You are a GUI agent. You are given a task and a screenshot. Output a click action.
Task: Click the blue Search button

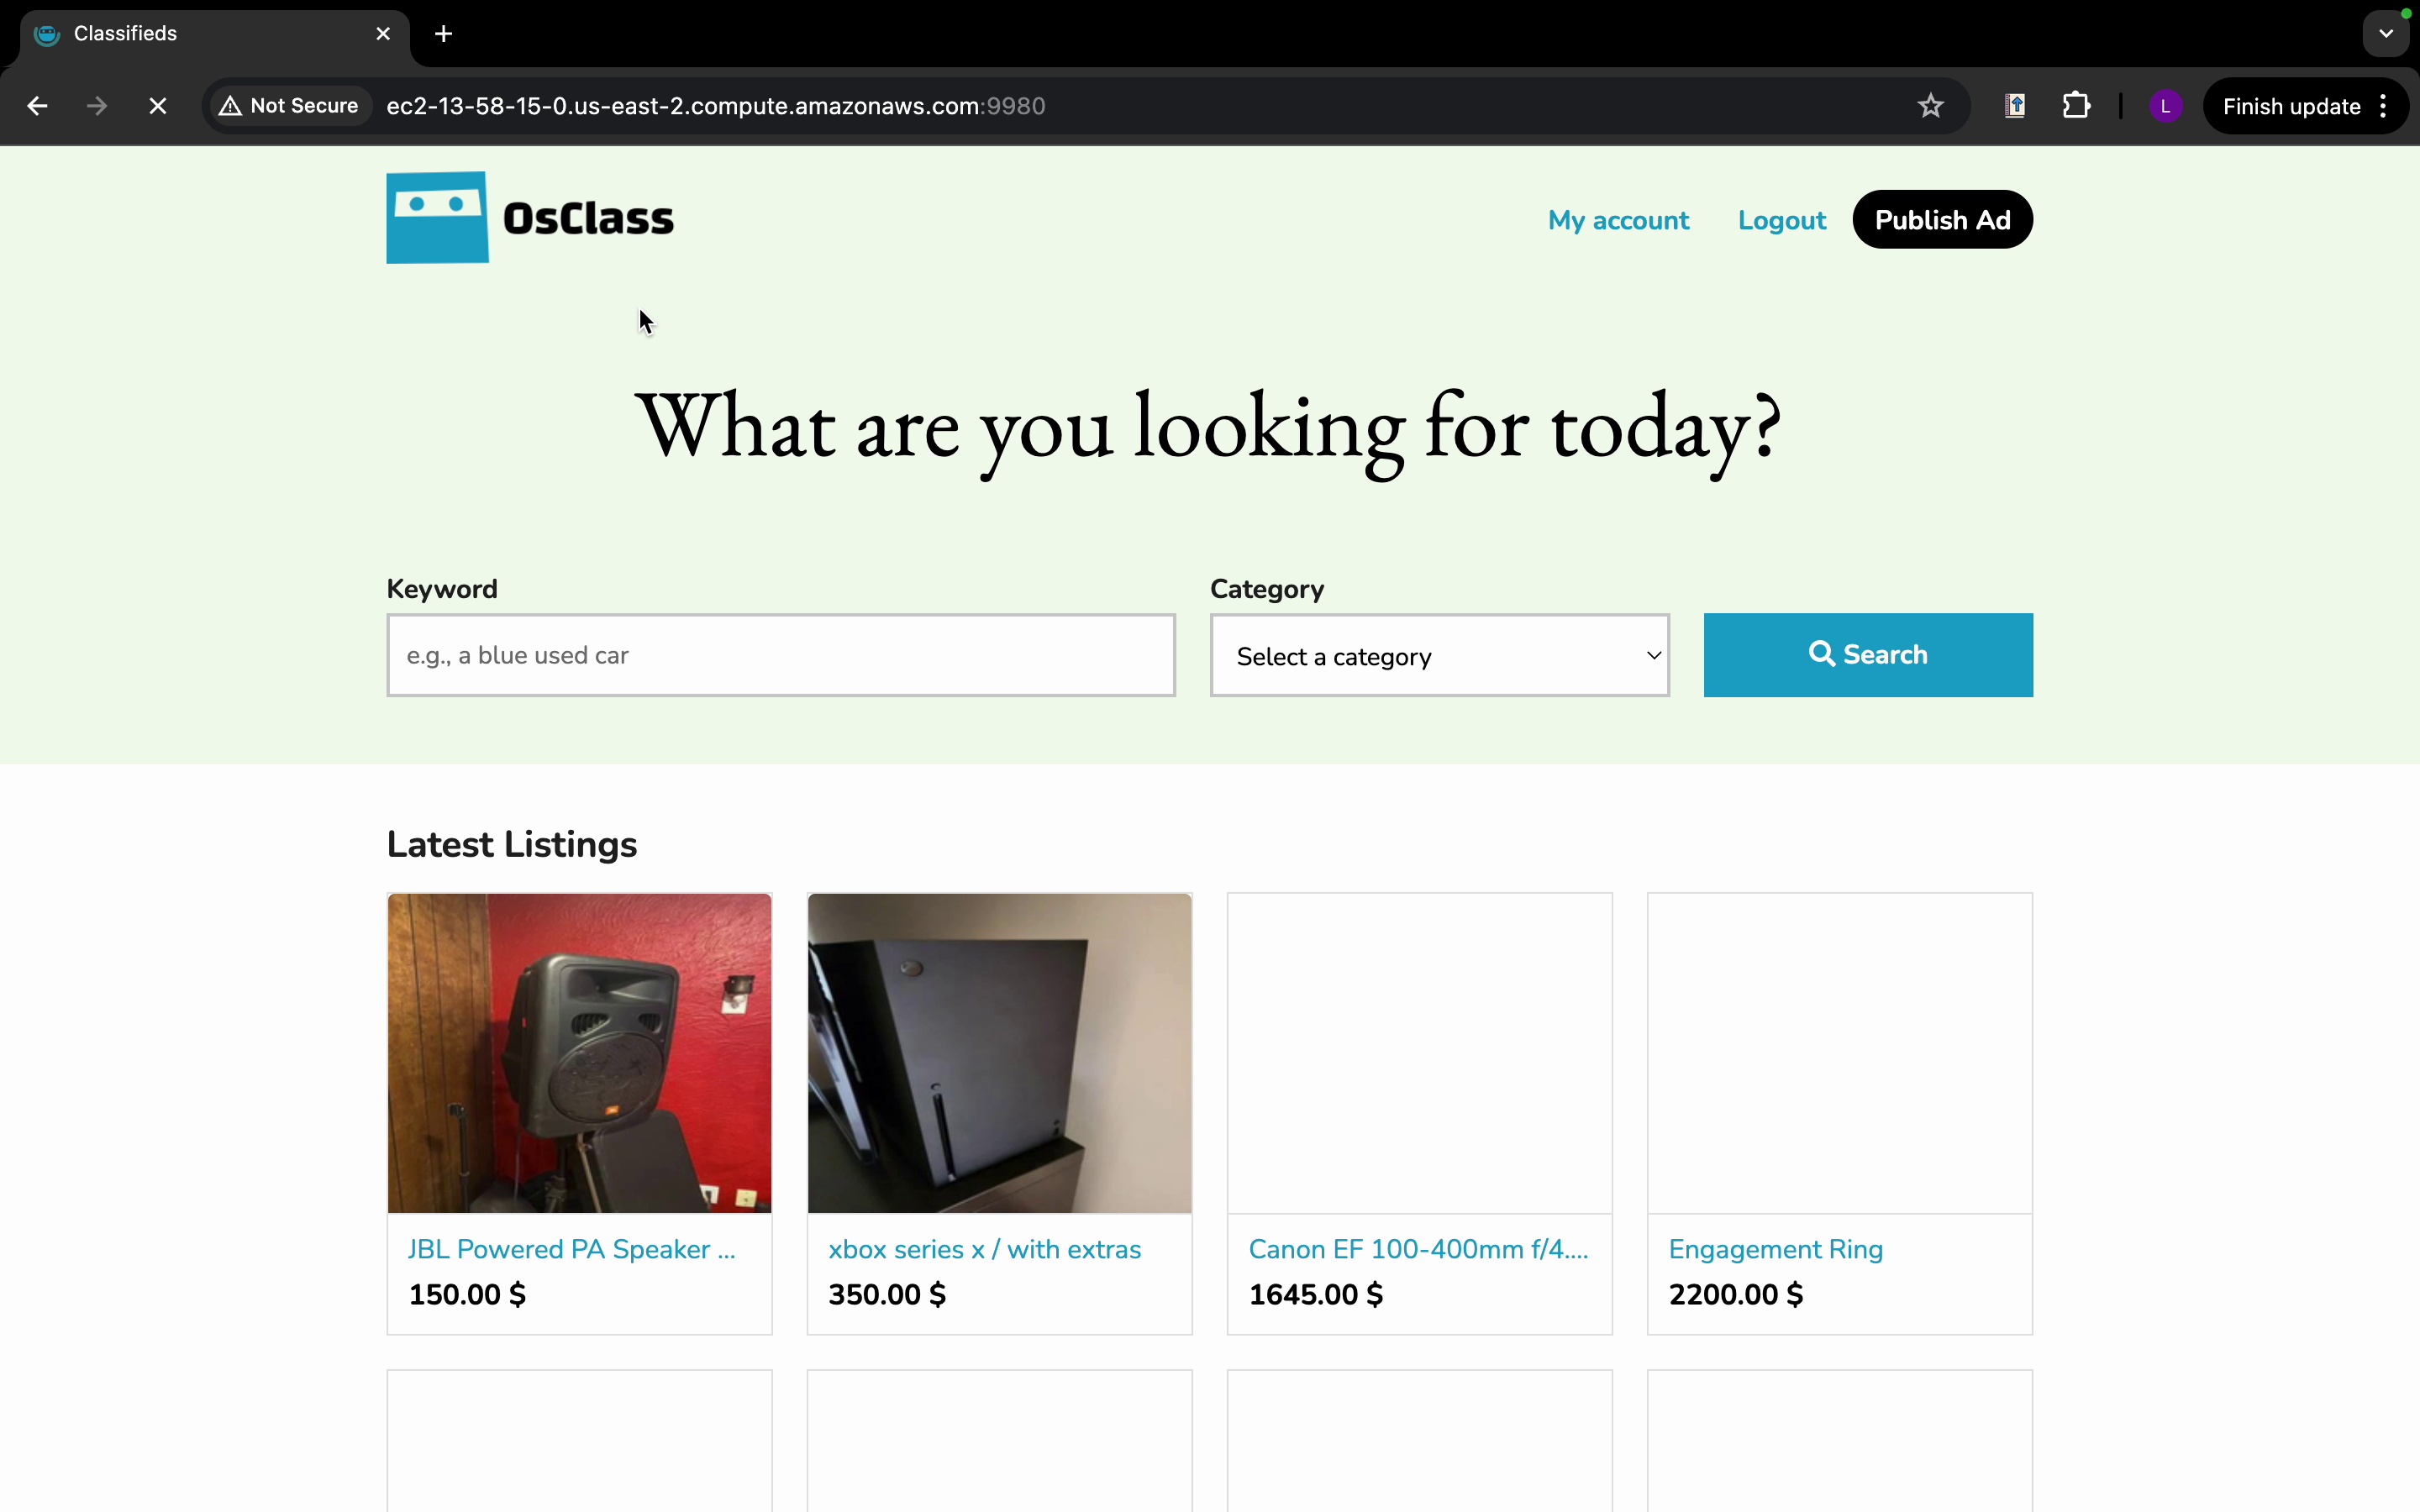point(1867,655)
